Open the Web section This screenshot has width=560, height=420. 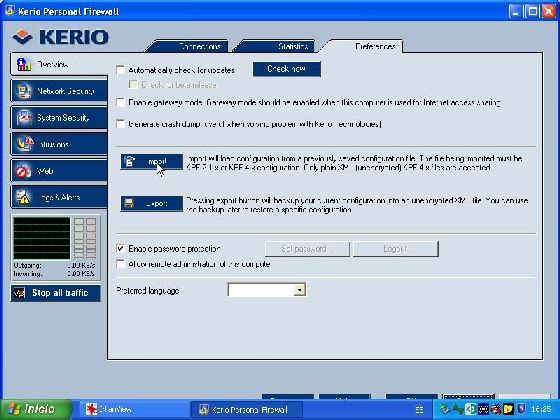59,171
